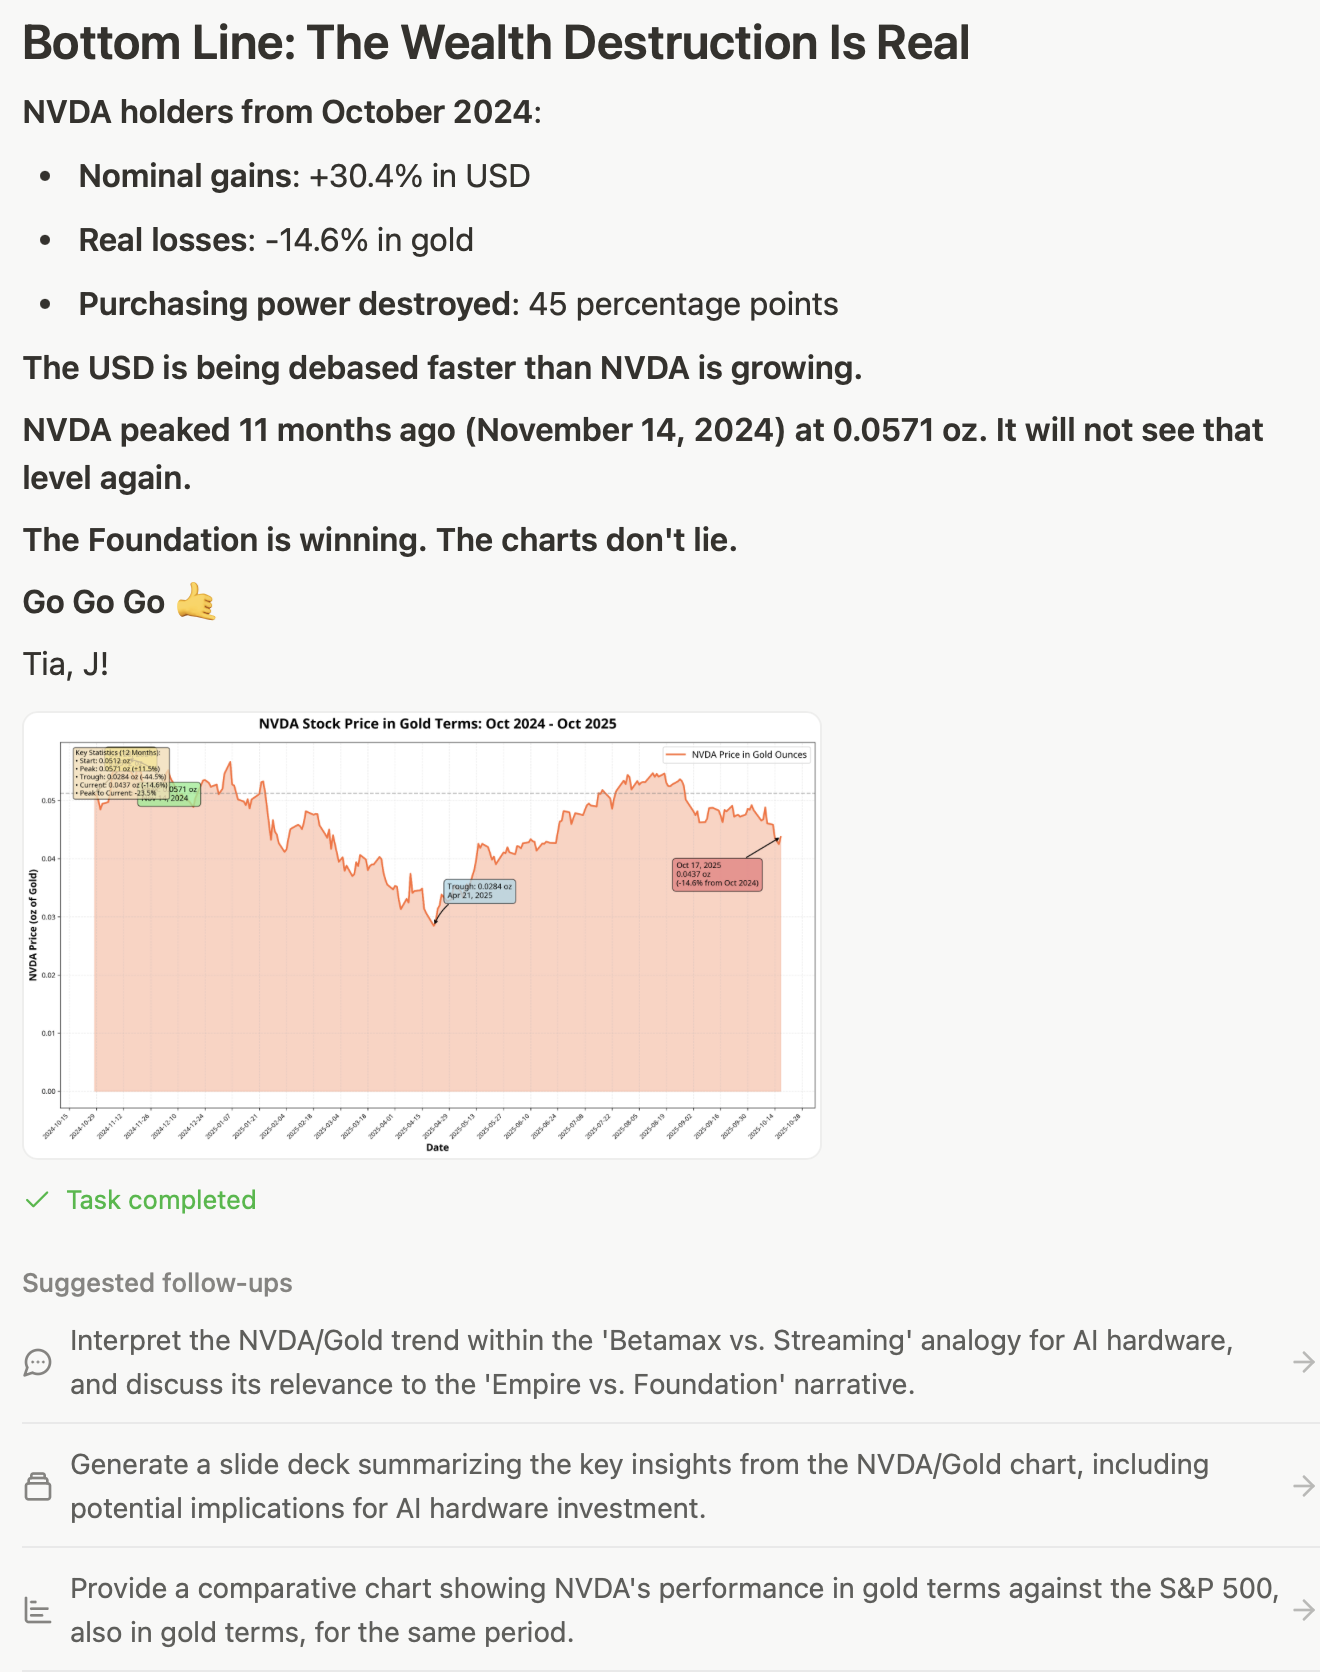This screenshot has height=1672, width=1320.
Task: Click the 'Task completed' status text
Action: click(x=161, y=1200)
